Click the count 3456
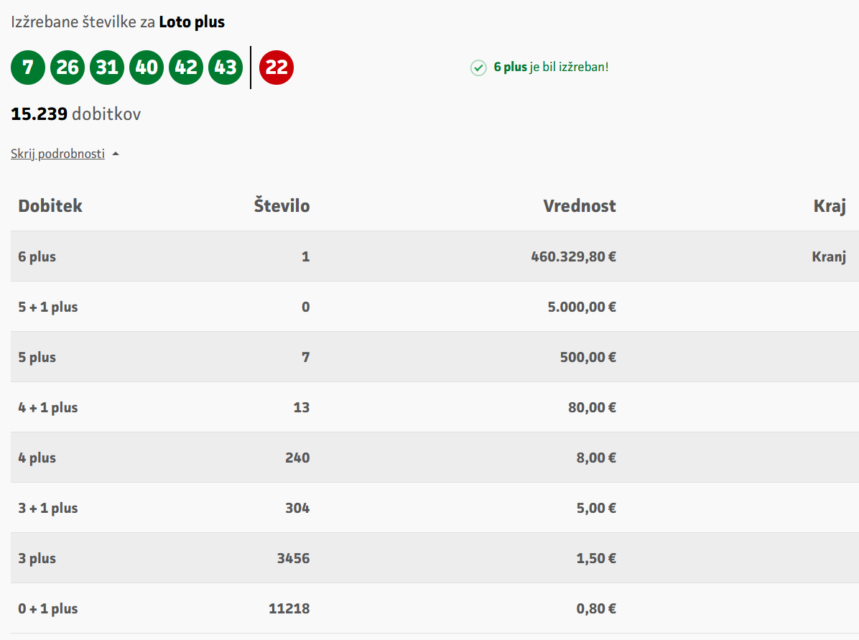Image resolution: width=859 pixels, height=640 pixels. pos(293,559)
